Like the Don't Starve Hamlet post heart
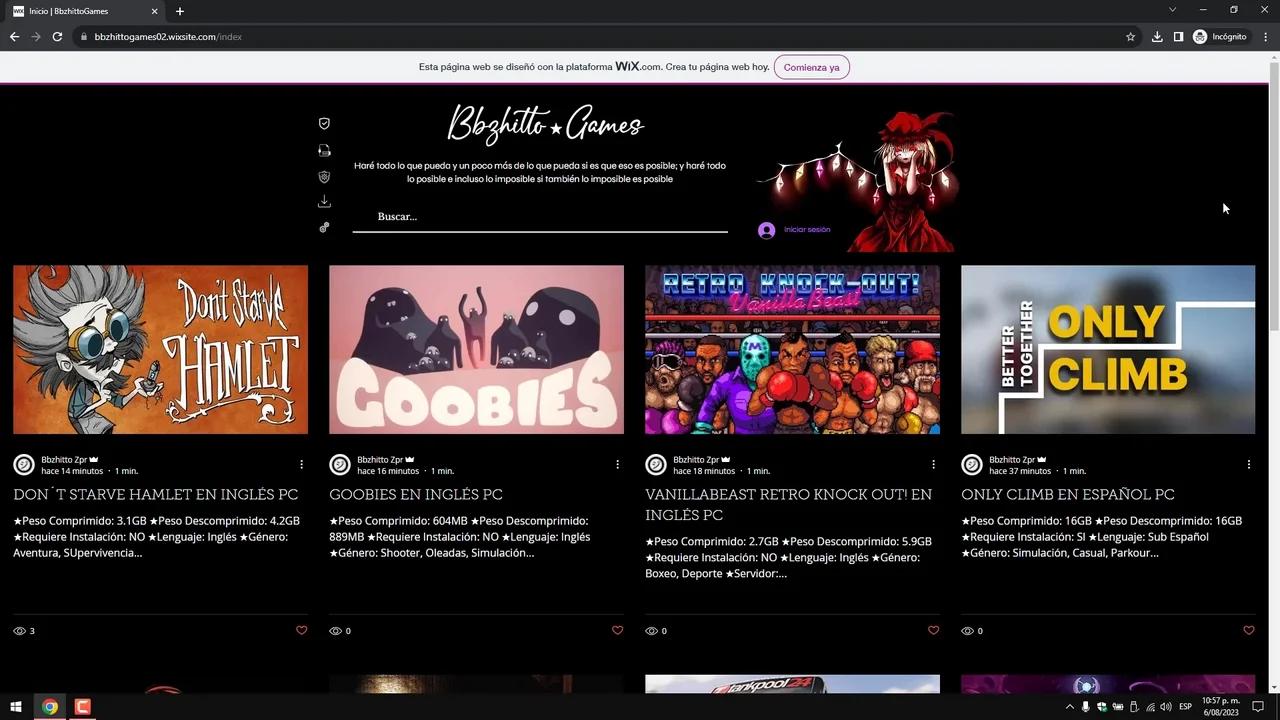Image resolution: width=1280 pixels, height=720 pixels. [x=301, y=630]
